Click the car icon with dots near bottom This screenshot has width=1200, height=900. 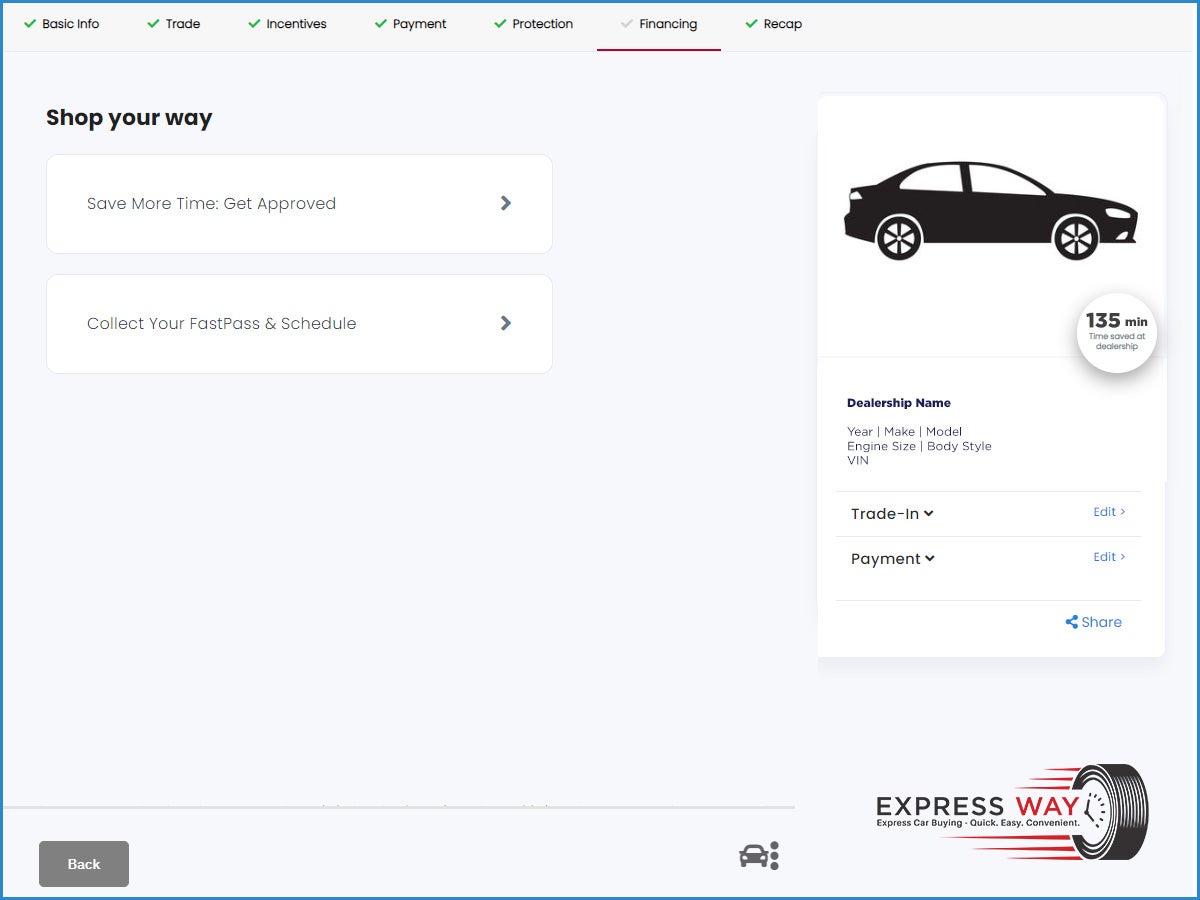point(758,856)
